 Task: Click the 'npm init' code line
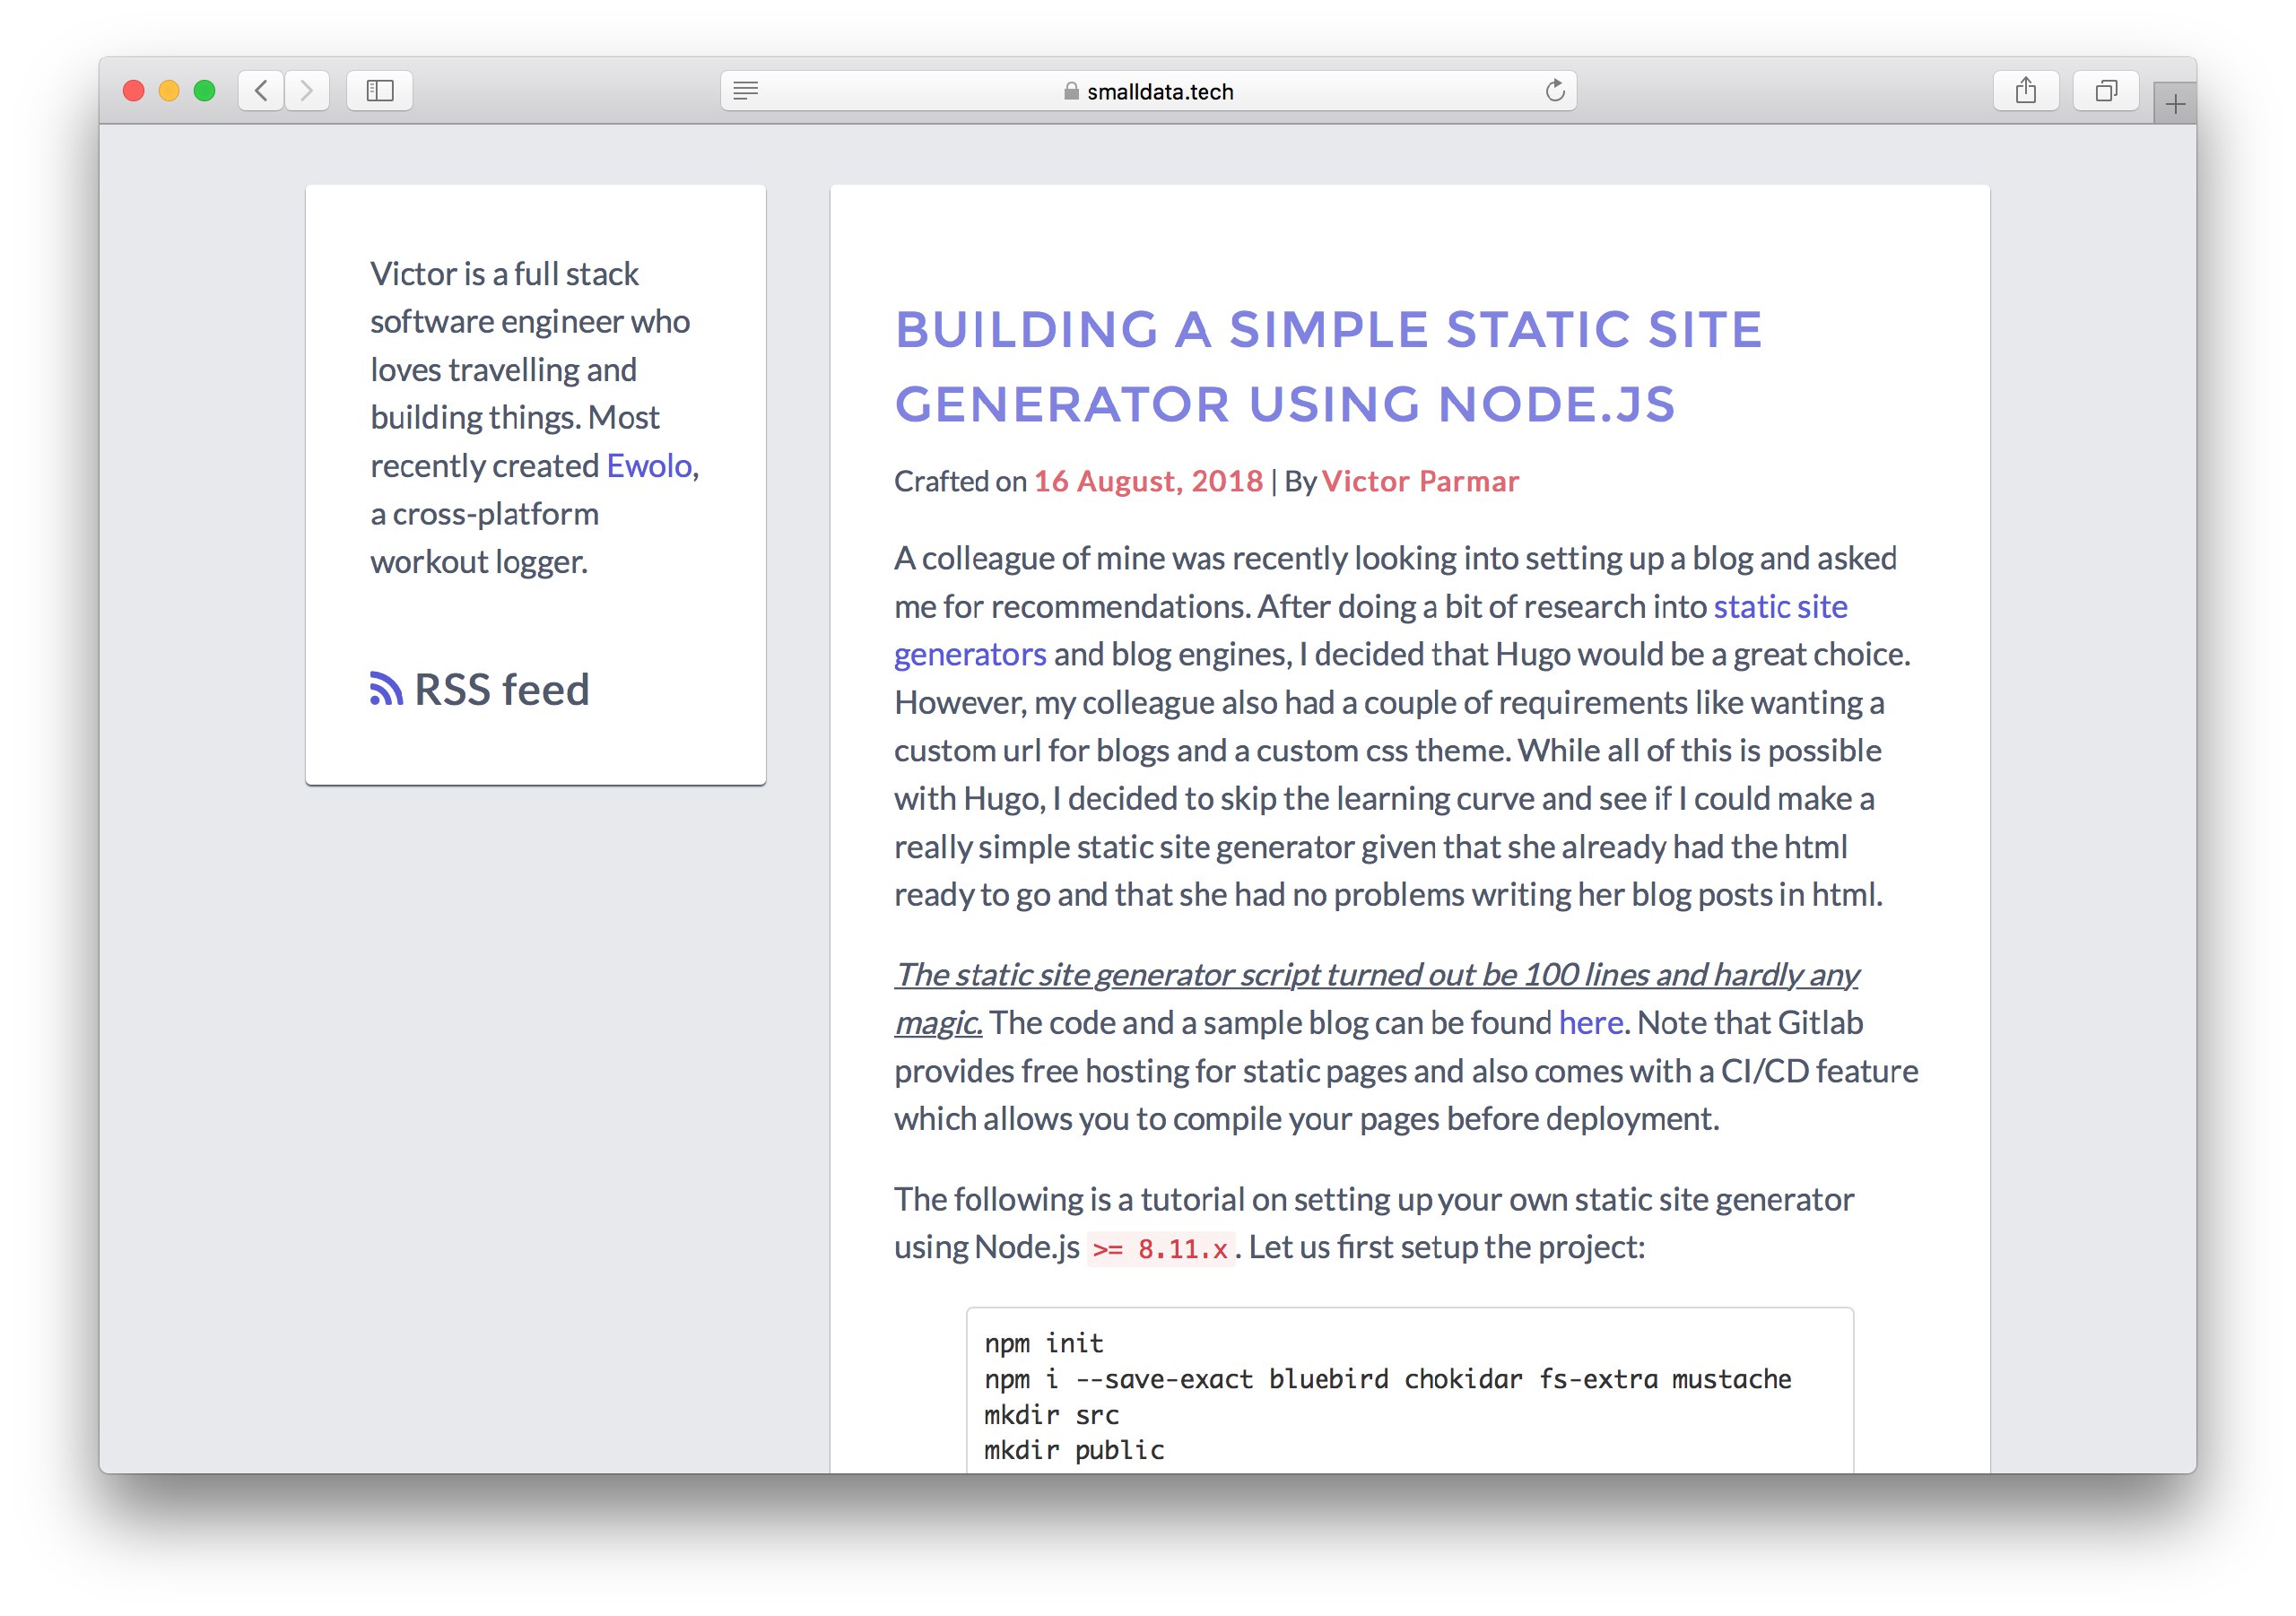1043,1343
